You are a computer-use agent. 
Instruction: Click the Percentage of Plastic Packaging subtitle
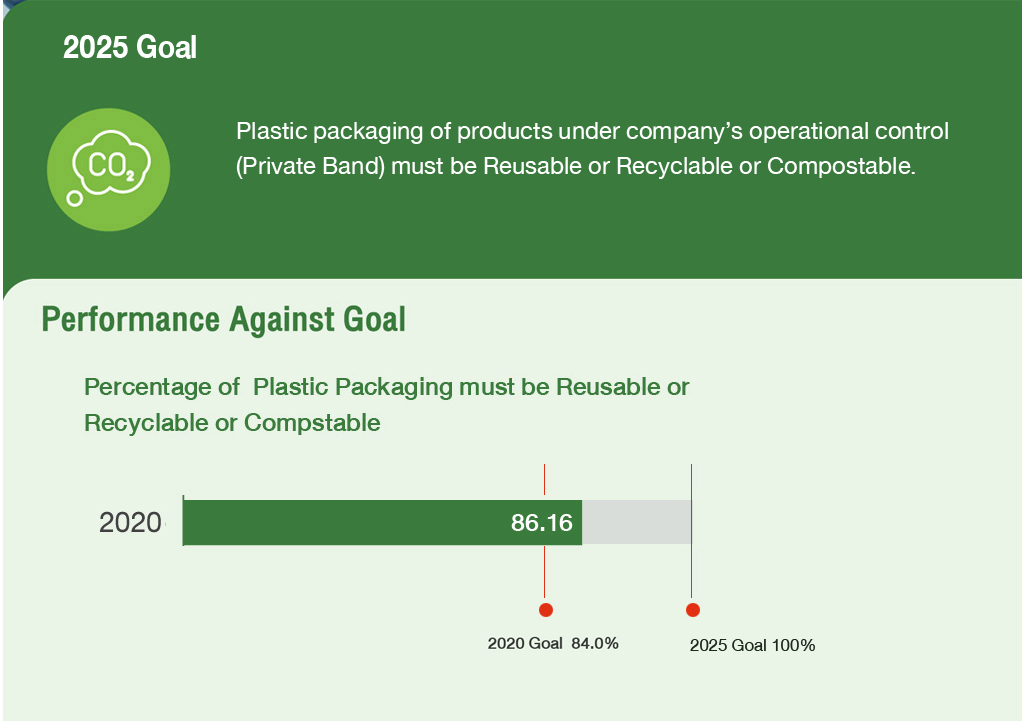(387, 387)
